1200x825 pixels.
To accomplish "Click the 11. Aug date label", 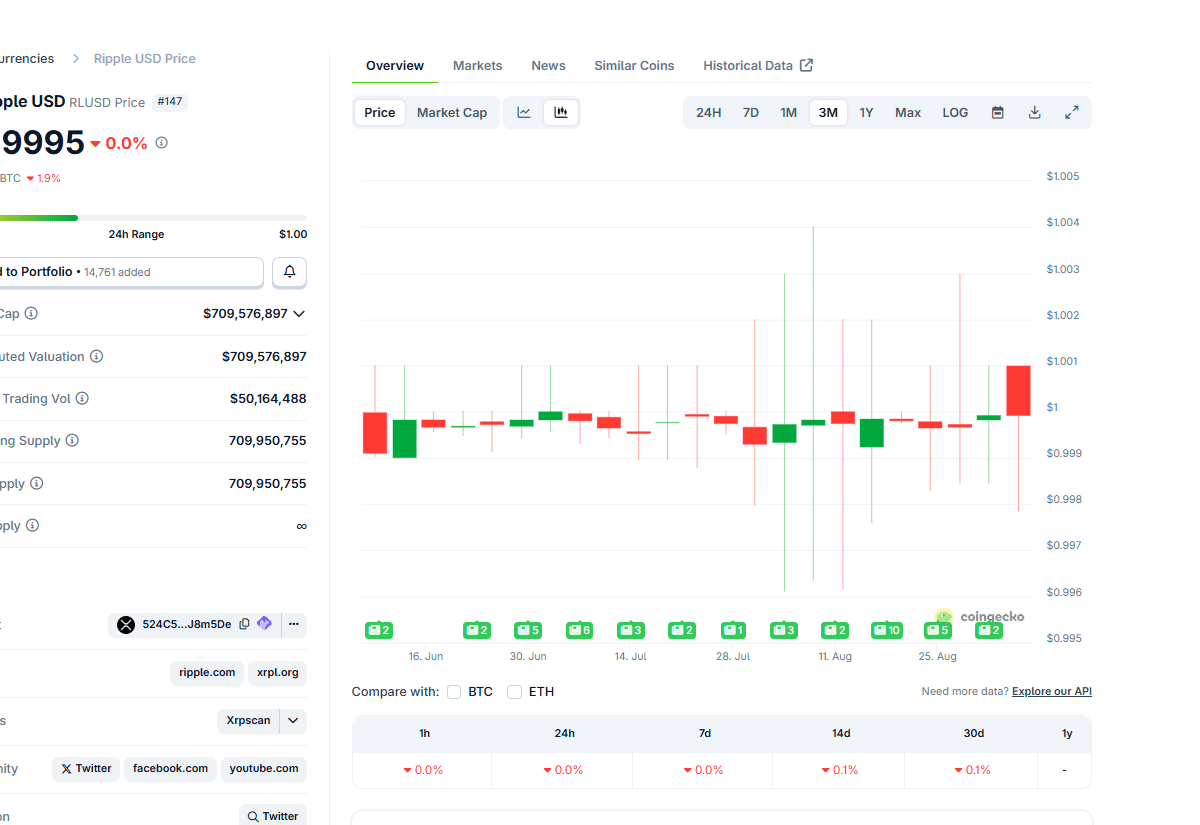I will 835,656.
